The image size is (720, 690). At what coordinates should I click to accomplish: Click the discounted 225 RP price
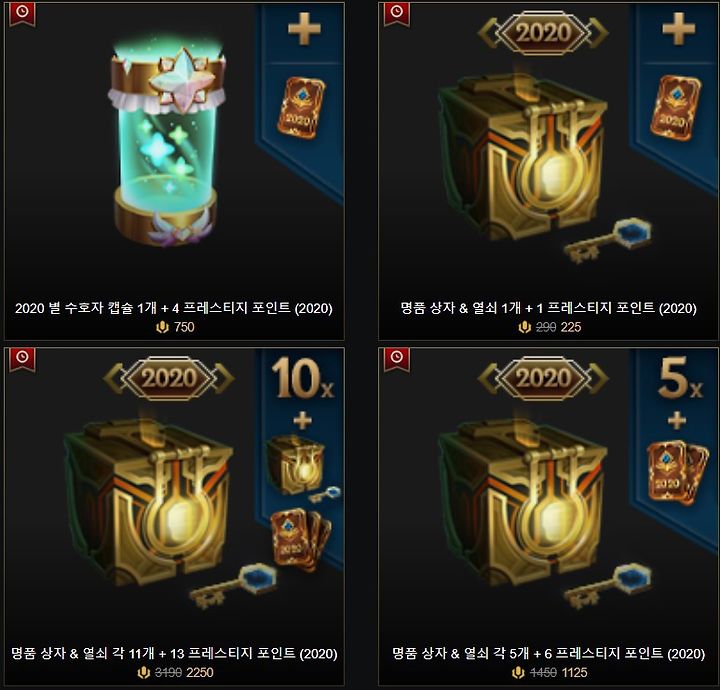pos(571,327)
